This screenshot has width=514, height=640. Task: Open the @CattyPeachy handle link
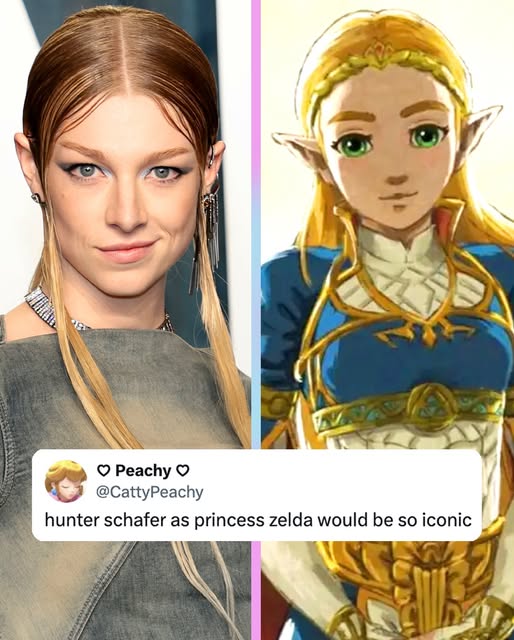coord(149,492)
